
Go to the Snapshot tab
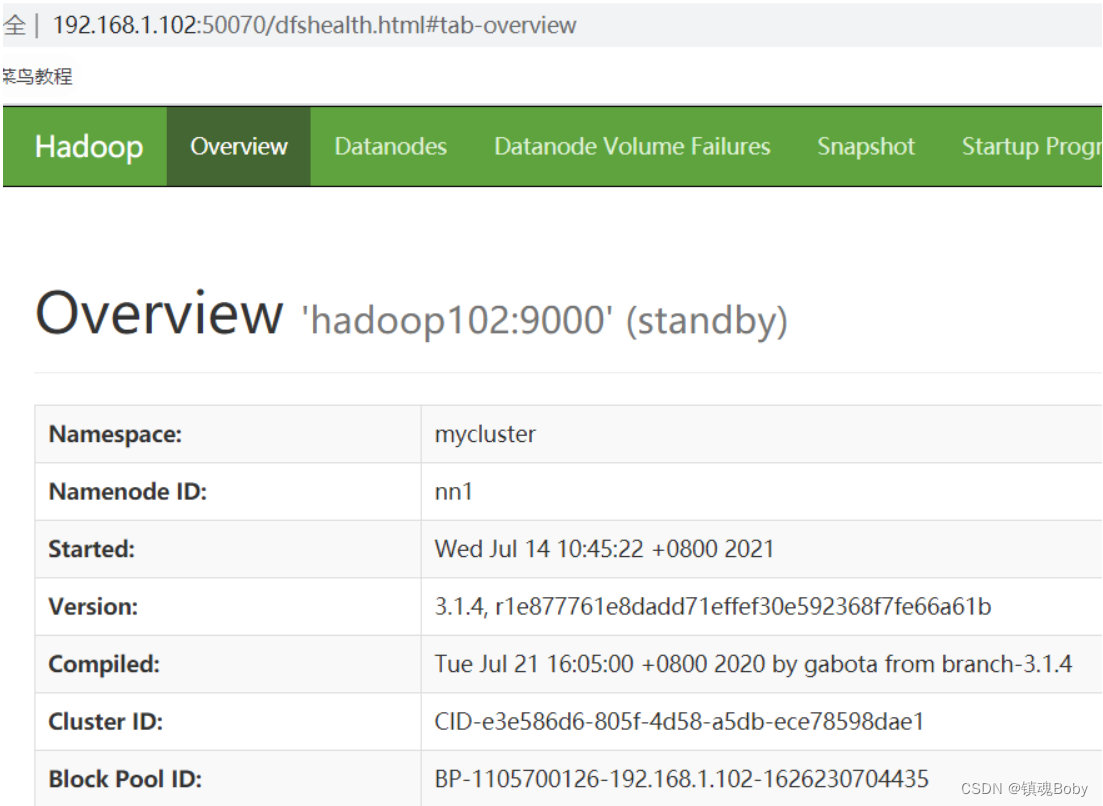tap(866, 146)
